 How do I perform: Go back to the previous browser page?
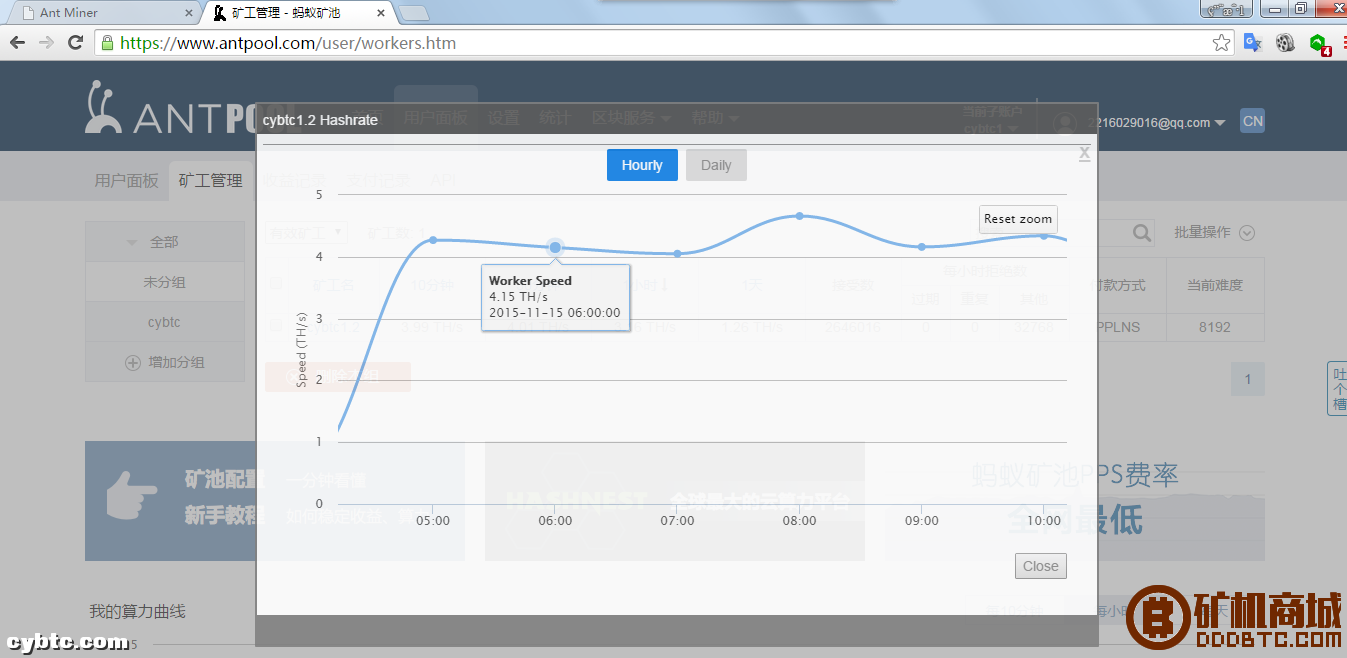(17, 43)
